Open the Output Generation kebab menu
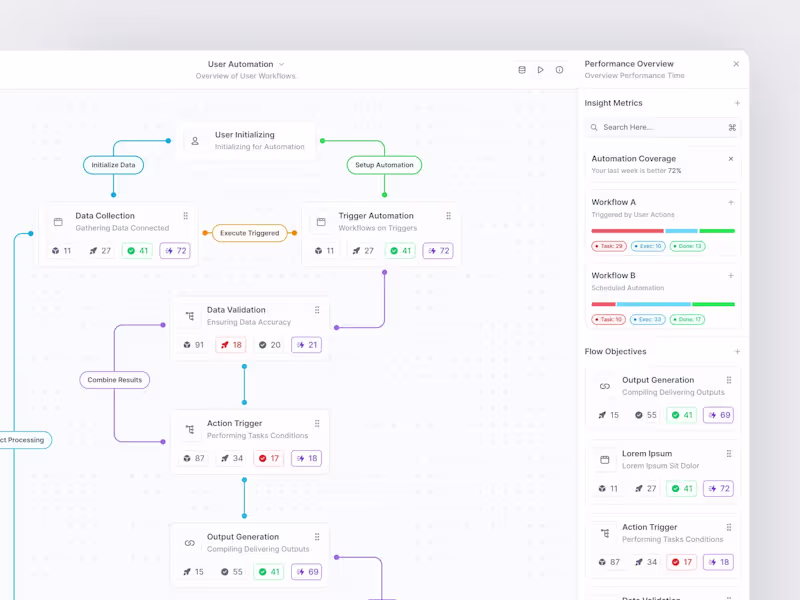 731,381
